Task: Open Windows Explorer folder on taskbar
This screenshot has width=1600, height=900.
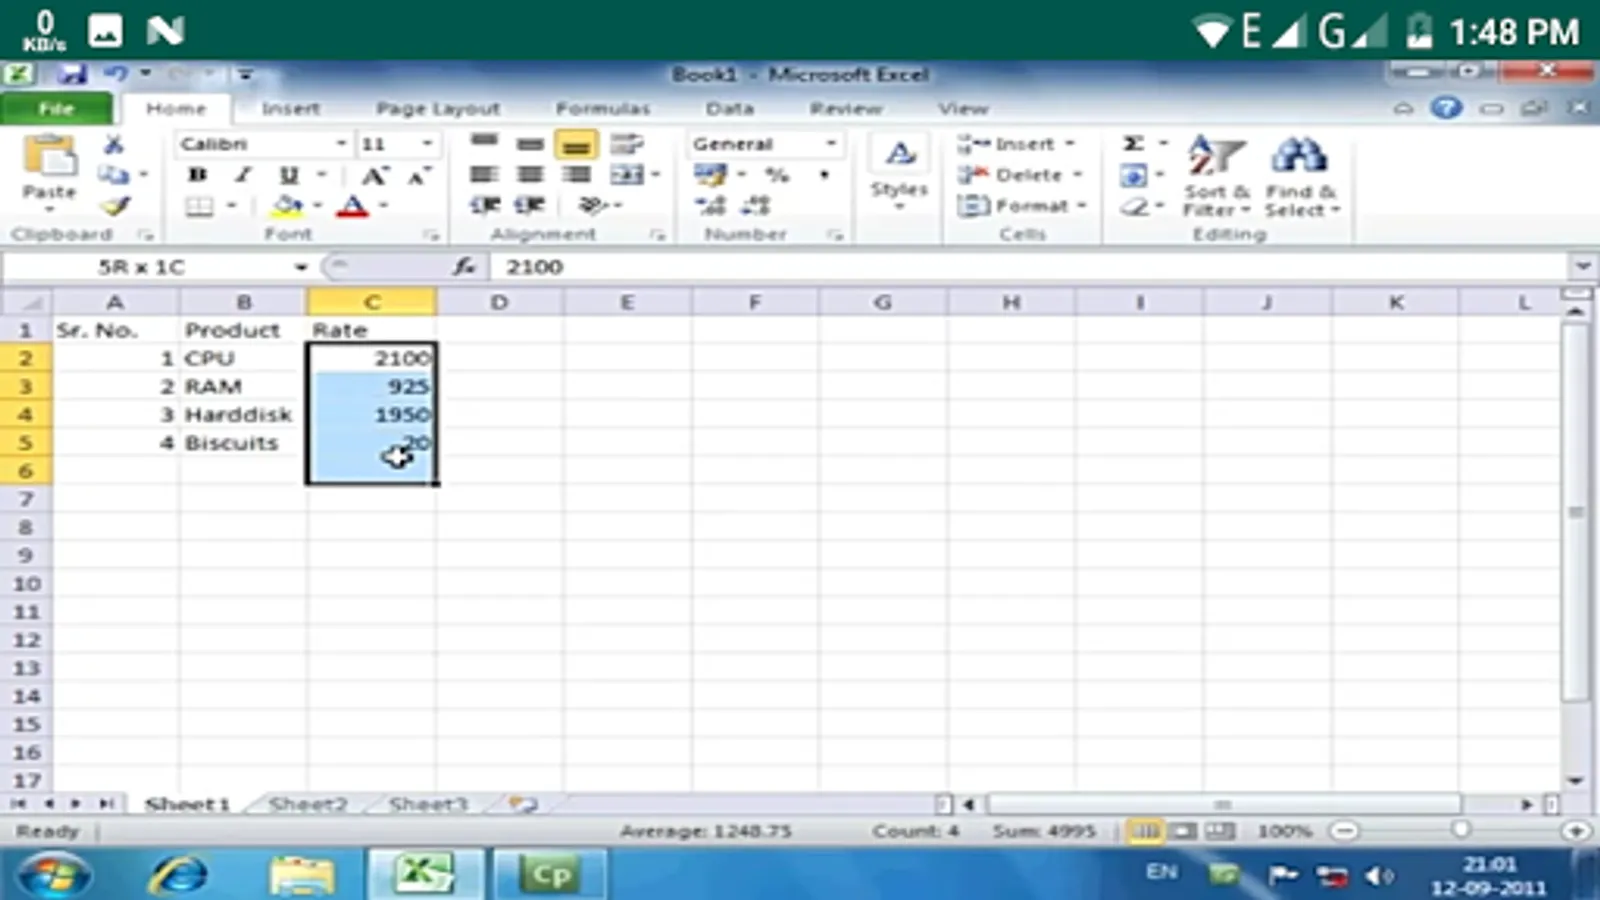Action: pos(301,875)
